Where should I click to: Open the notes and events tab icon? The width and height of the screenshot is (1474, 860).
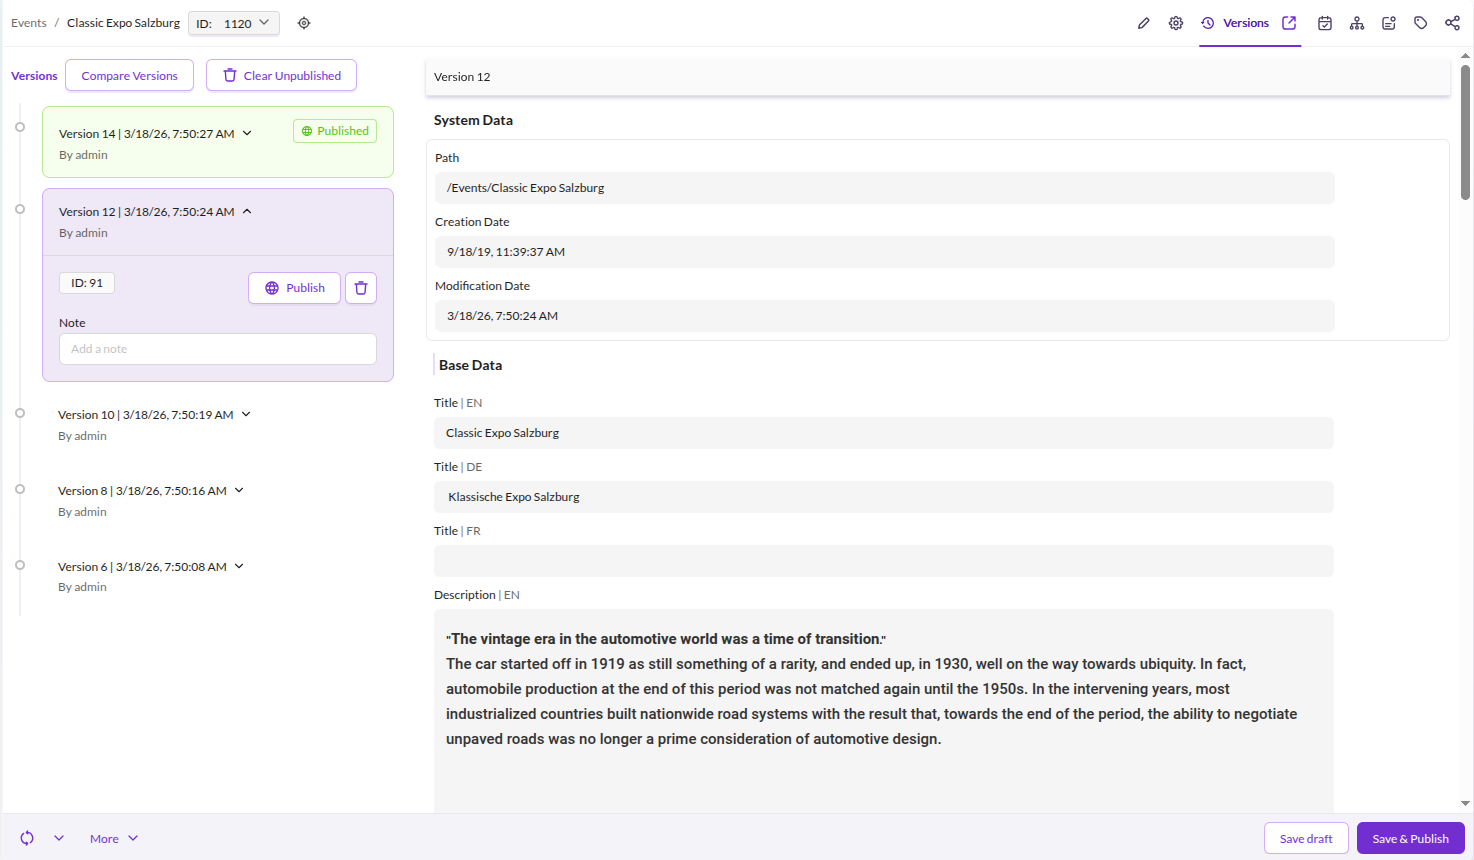point(1388,23)
